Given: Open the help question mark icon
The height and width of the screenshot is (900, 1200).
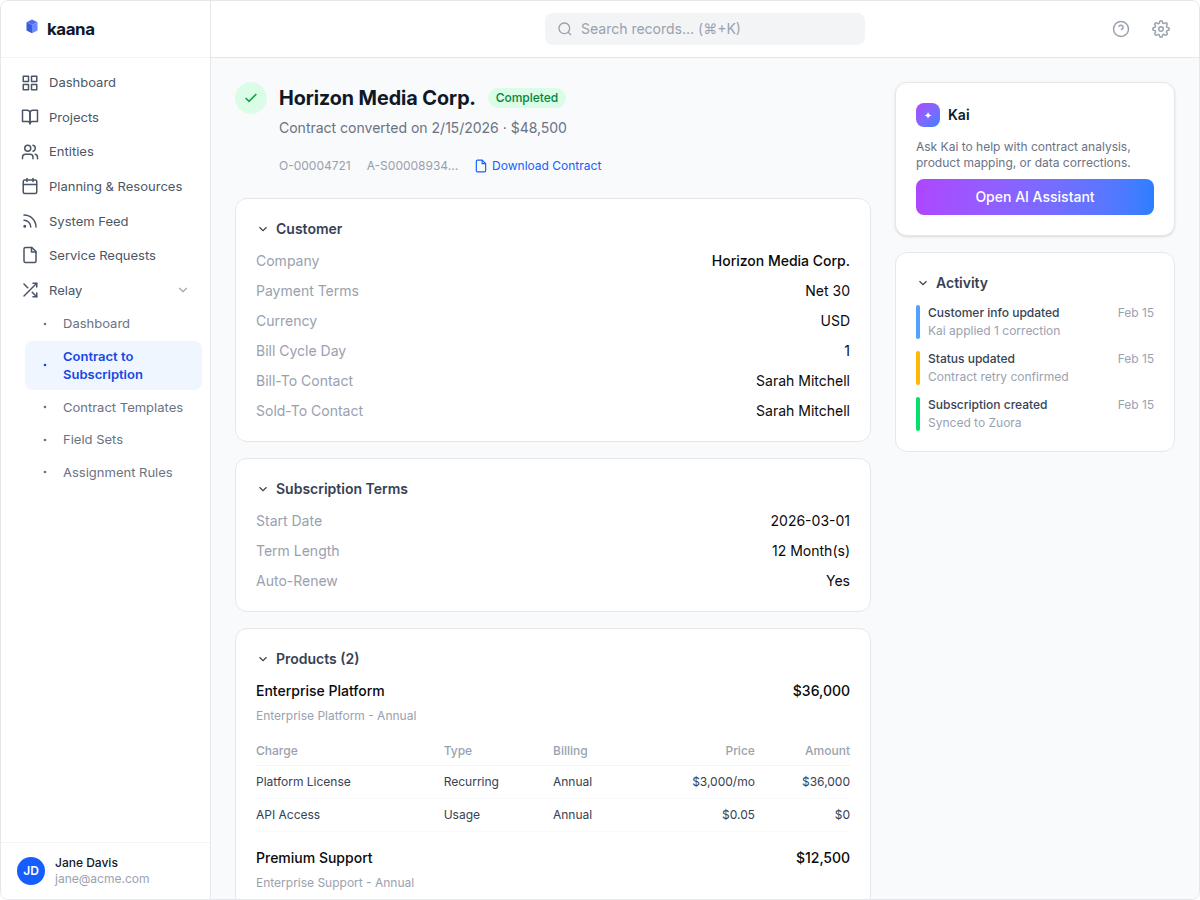Looking at the screenshot, I should coord(1120,29).
